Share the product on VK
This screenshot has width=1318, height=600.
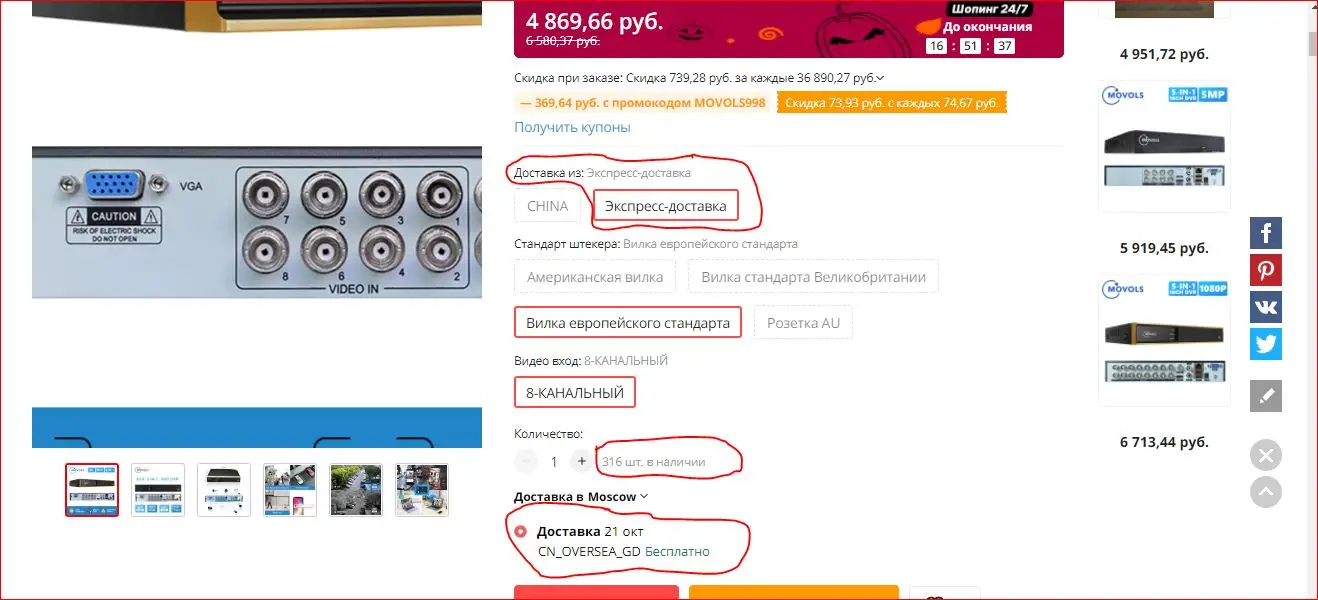pos(1265,307)
